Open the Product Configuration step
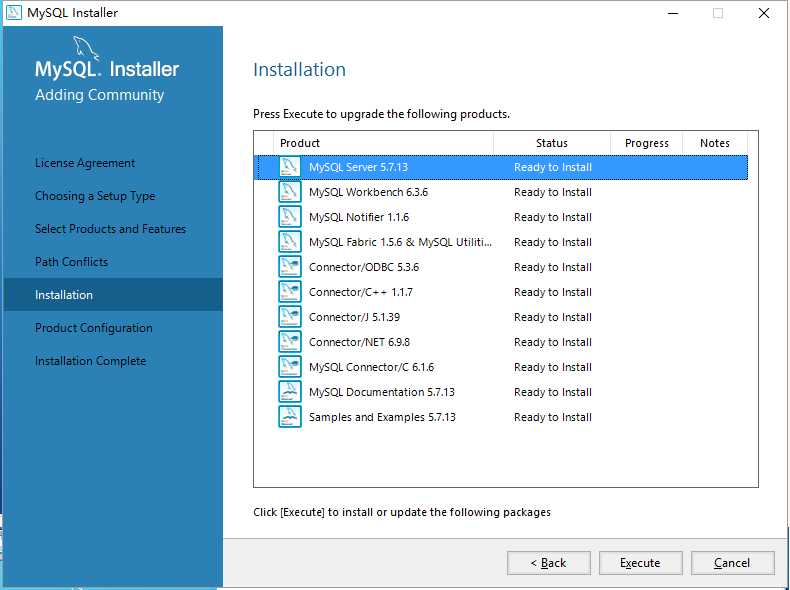 tap(94, 328)
